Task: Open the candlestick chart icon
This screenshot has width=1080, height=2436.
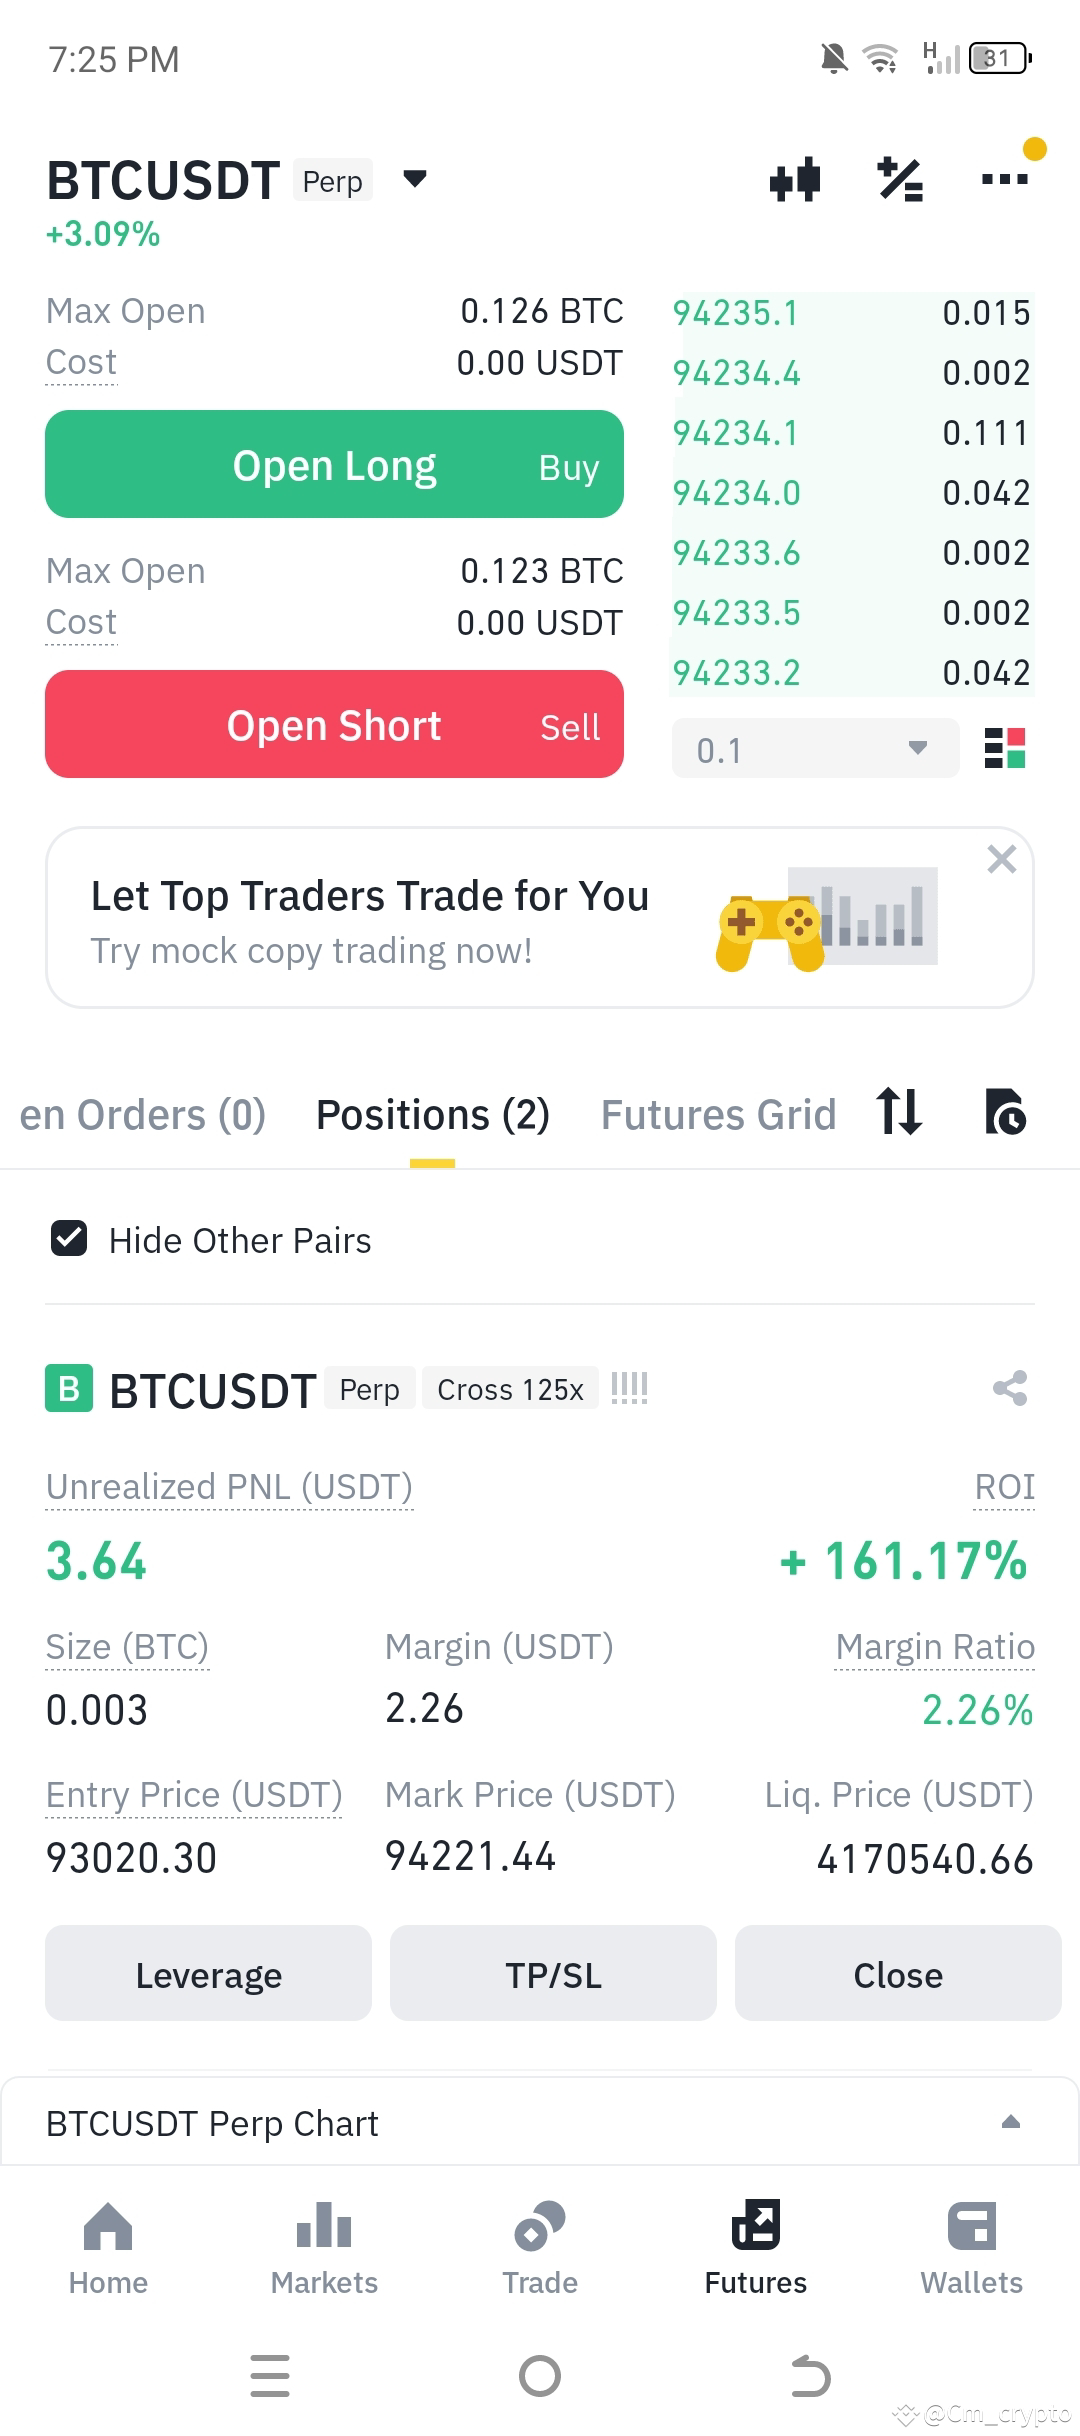Action: (x=795, y=180)
